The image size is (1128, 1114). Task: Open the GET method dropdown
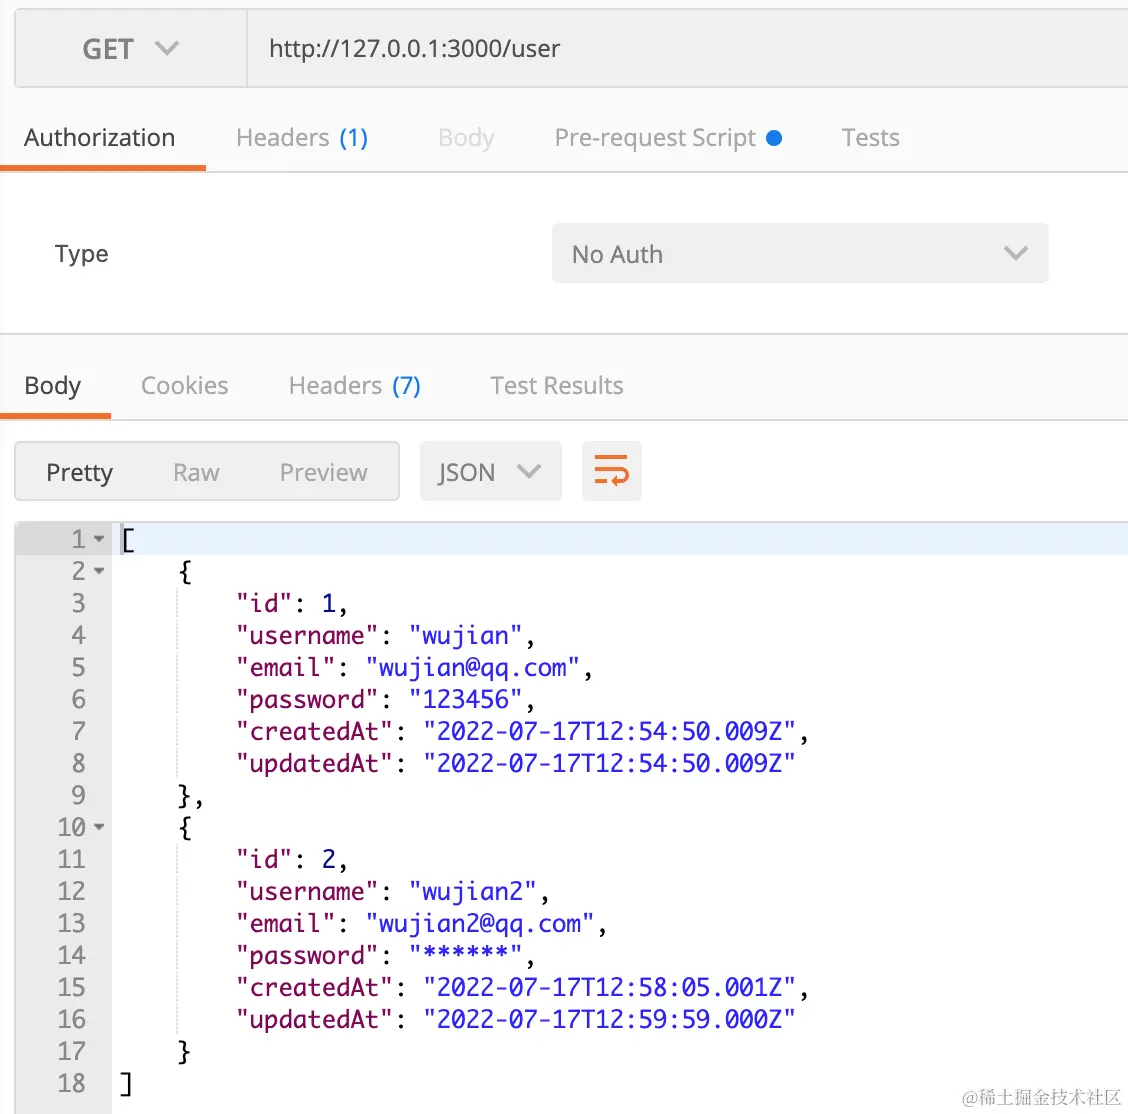(131, 49)
